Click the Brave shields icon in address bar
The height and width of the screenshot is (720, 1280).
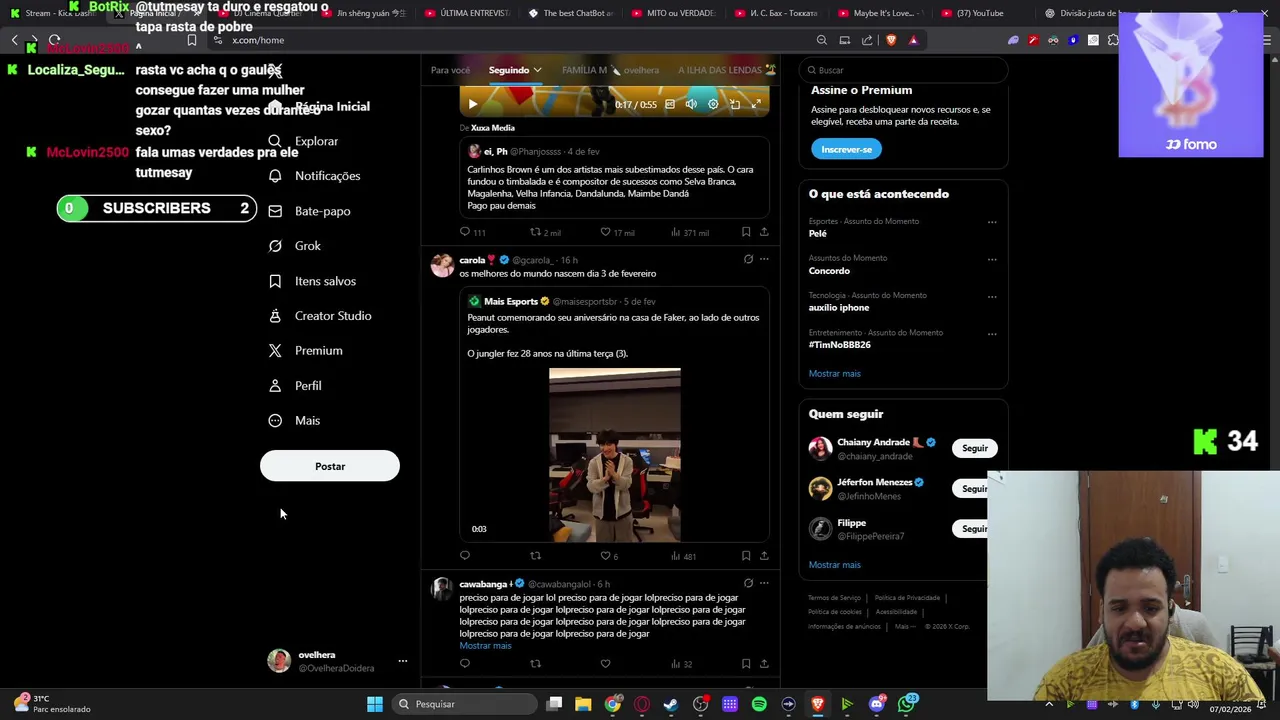pos(891,40)
